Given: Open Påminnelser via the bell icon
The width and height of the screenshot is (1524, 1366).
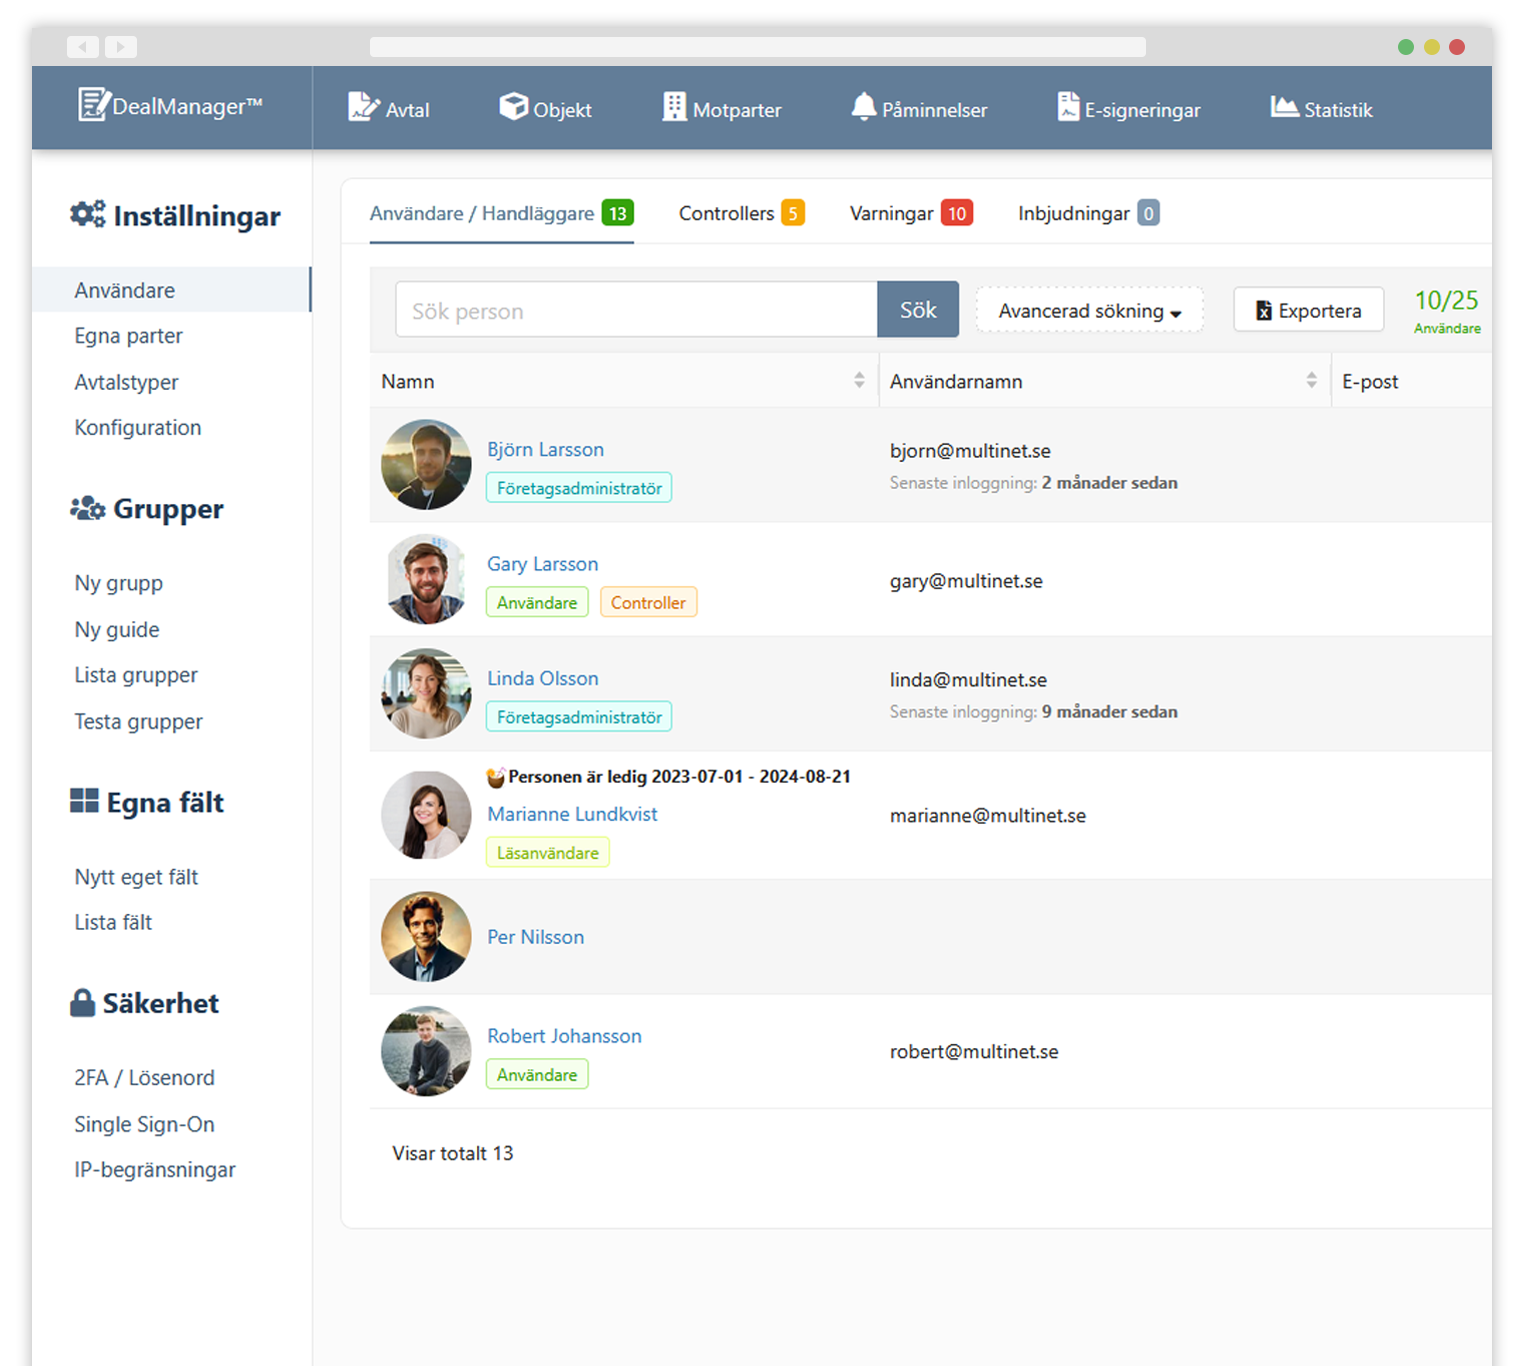Looking at the screenshot, I should click(863, 107).
